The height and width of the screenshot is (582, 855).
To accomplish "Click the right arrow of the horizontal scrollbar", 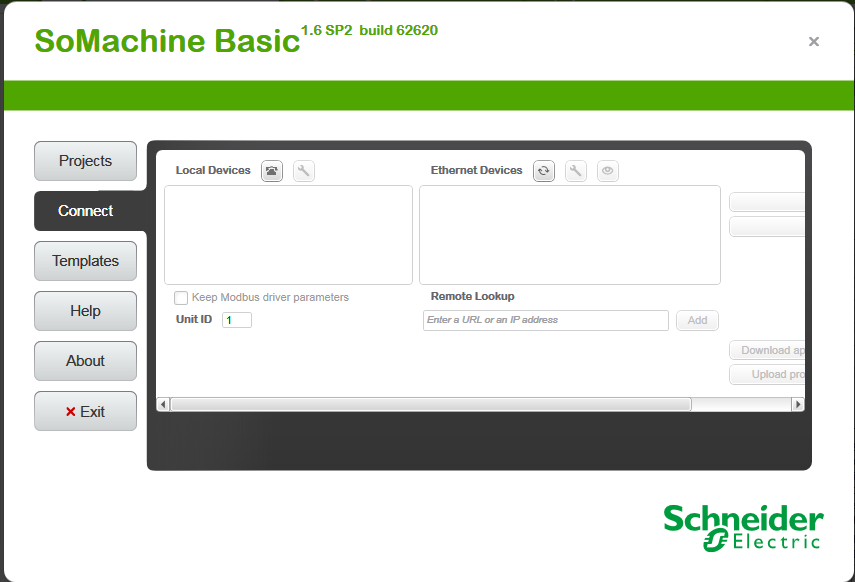I will click(x=798, y=404).
